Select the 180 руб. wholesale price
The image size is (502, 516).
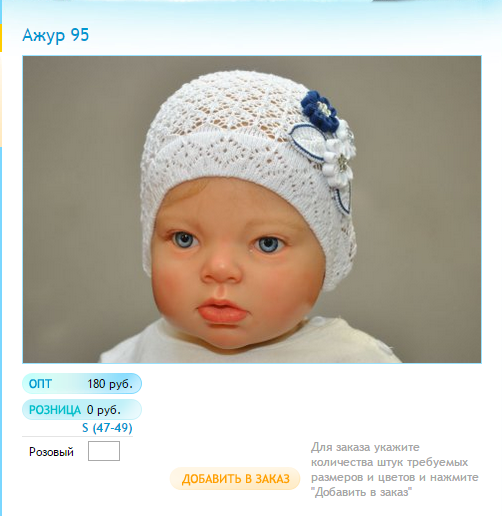(x=110, y=384)
